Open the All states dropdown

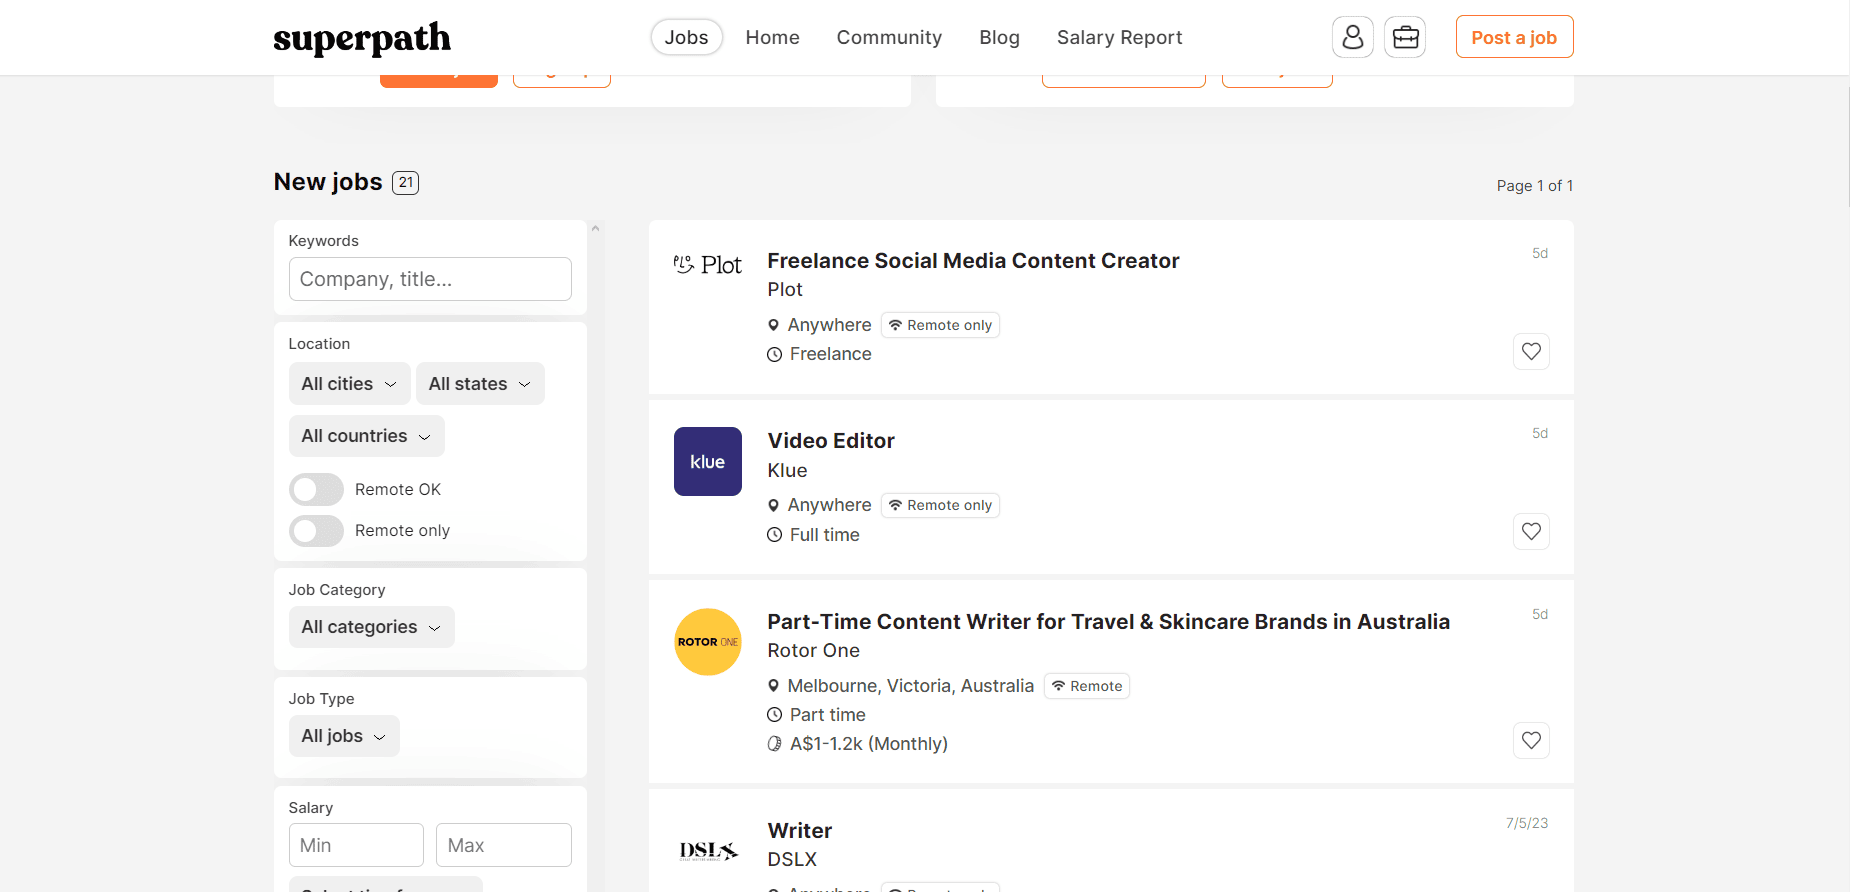[x=479, y=384]
